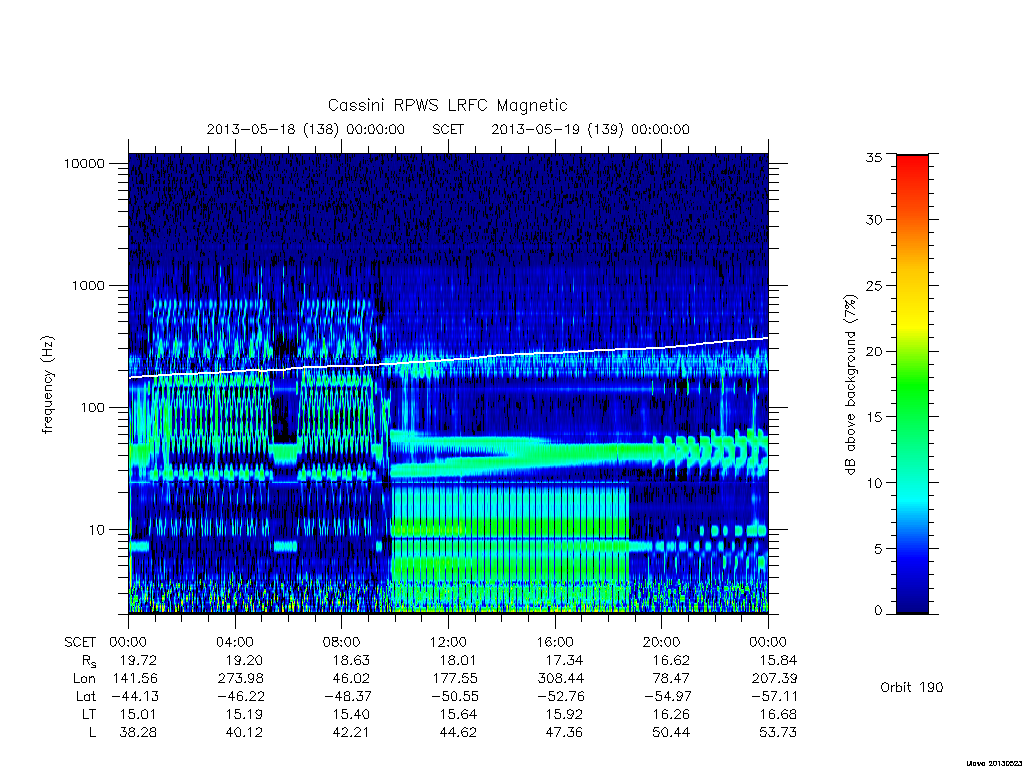Click the red top of the colorbar
Viewport: 1024px width, 768px height.
pos(912,165)
